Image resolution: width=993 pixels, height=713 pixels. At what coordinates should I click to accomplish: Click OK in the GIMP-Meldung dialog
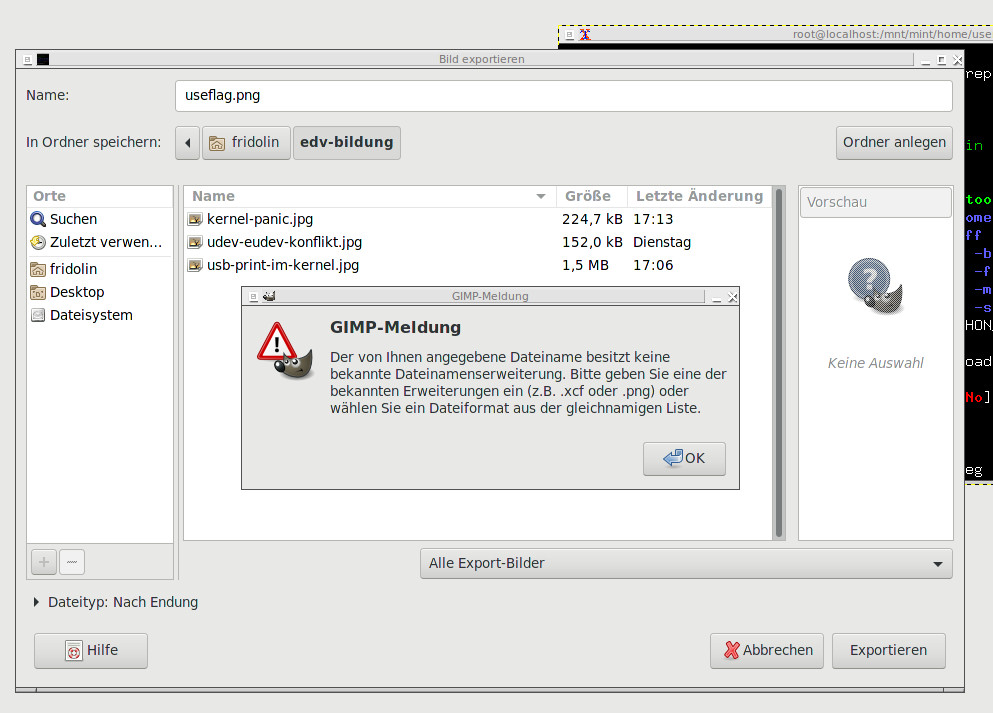(x=684, y=458)
